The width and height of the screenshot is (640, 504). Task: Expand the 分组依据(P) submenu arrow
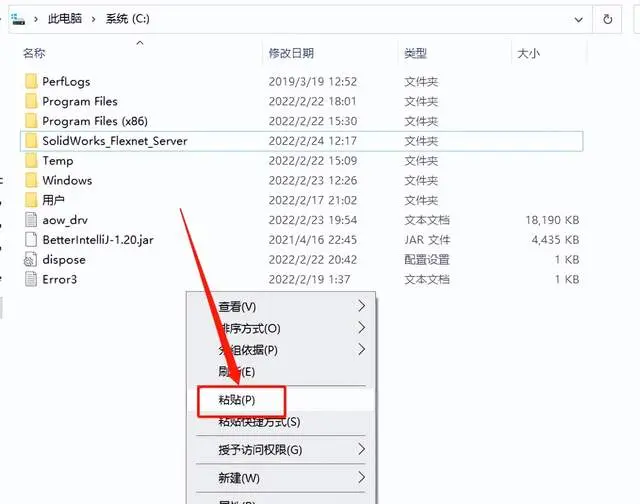[361, 349]
